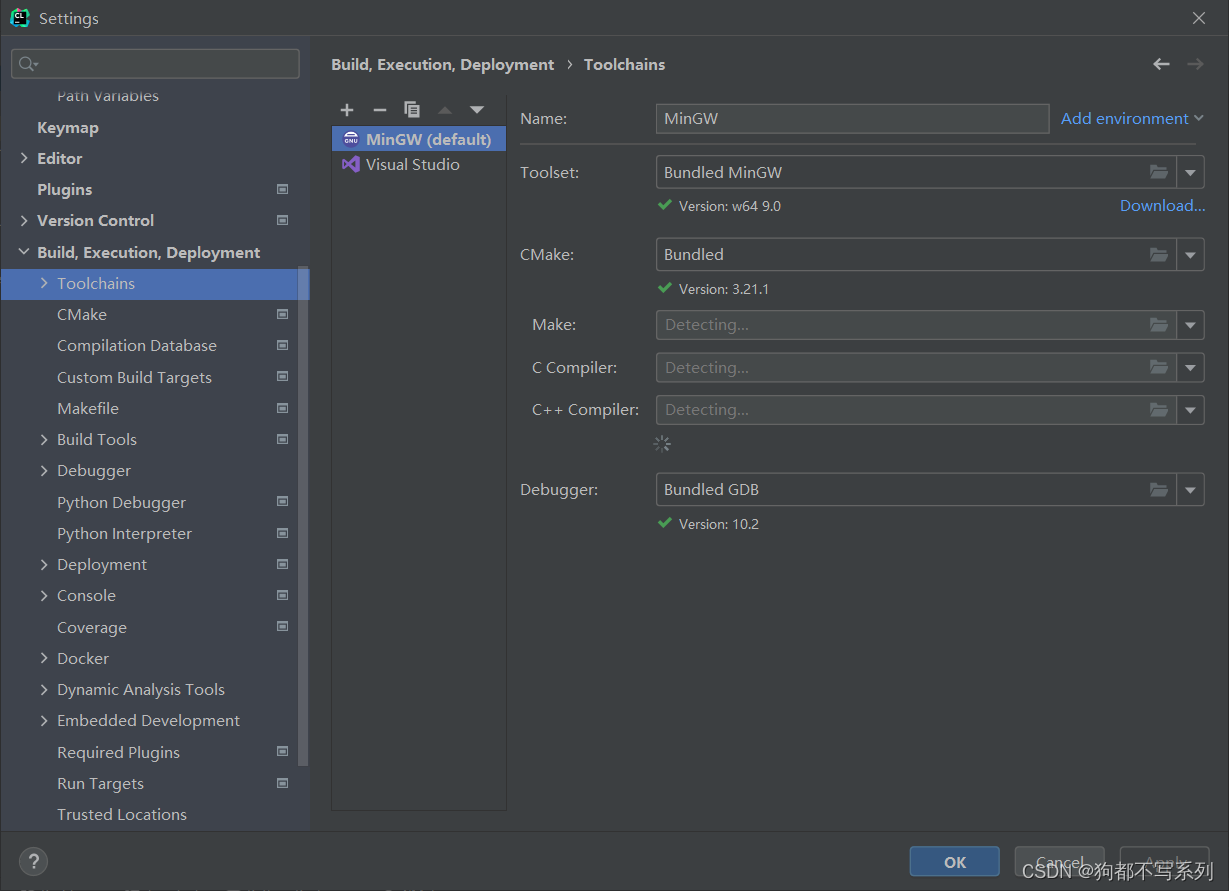Click the project-level icon next to Plugins

[x=282, y=189]
